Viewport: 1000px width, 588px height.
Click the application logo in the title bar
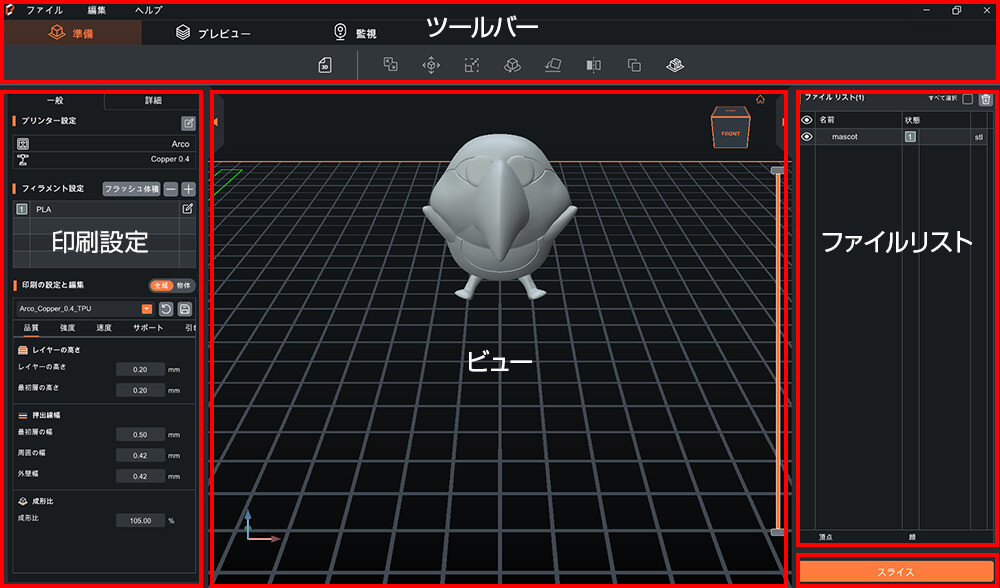10,10
